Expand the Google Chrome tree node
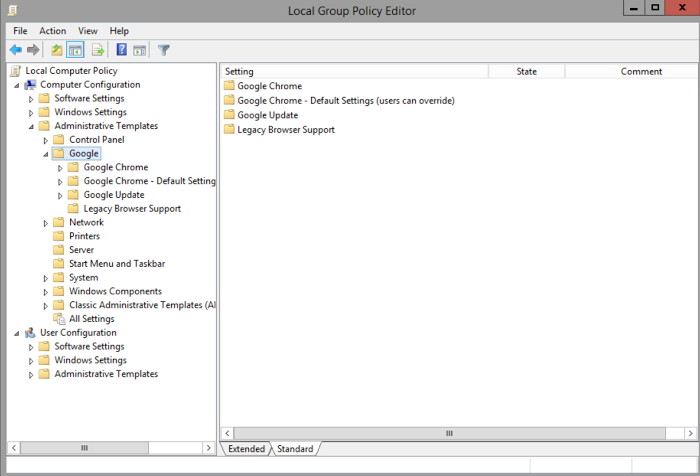 coord(60,168)
